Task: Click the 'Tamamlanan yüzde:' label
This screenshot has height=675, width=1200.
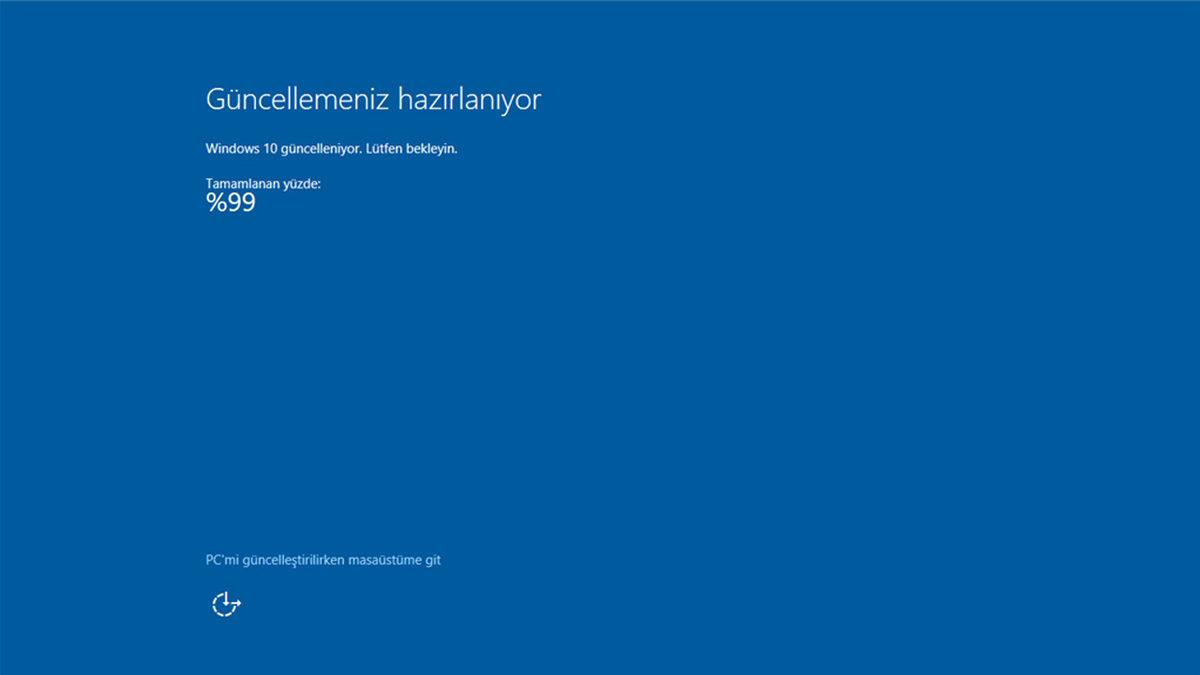Action: pos(263,184)
